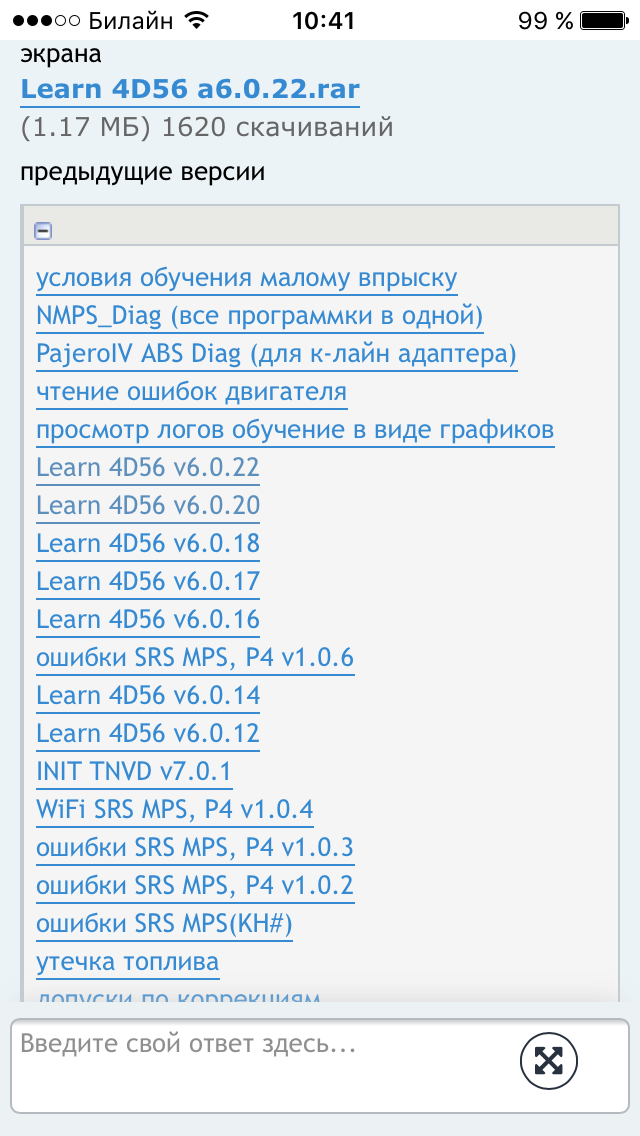Tap the fullscreen expand icon
Viewport: 640px width, 1136px height.
(x=548, y=1061)
